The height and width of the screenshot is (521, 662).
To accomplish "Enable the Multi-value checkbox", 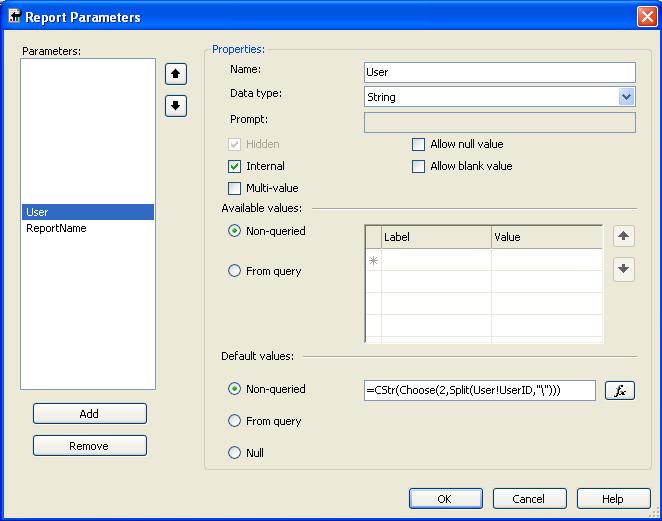I will click(x=235, y=189).
